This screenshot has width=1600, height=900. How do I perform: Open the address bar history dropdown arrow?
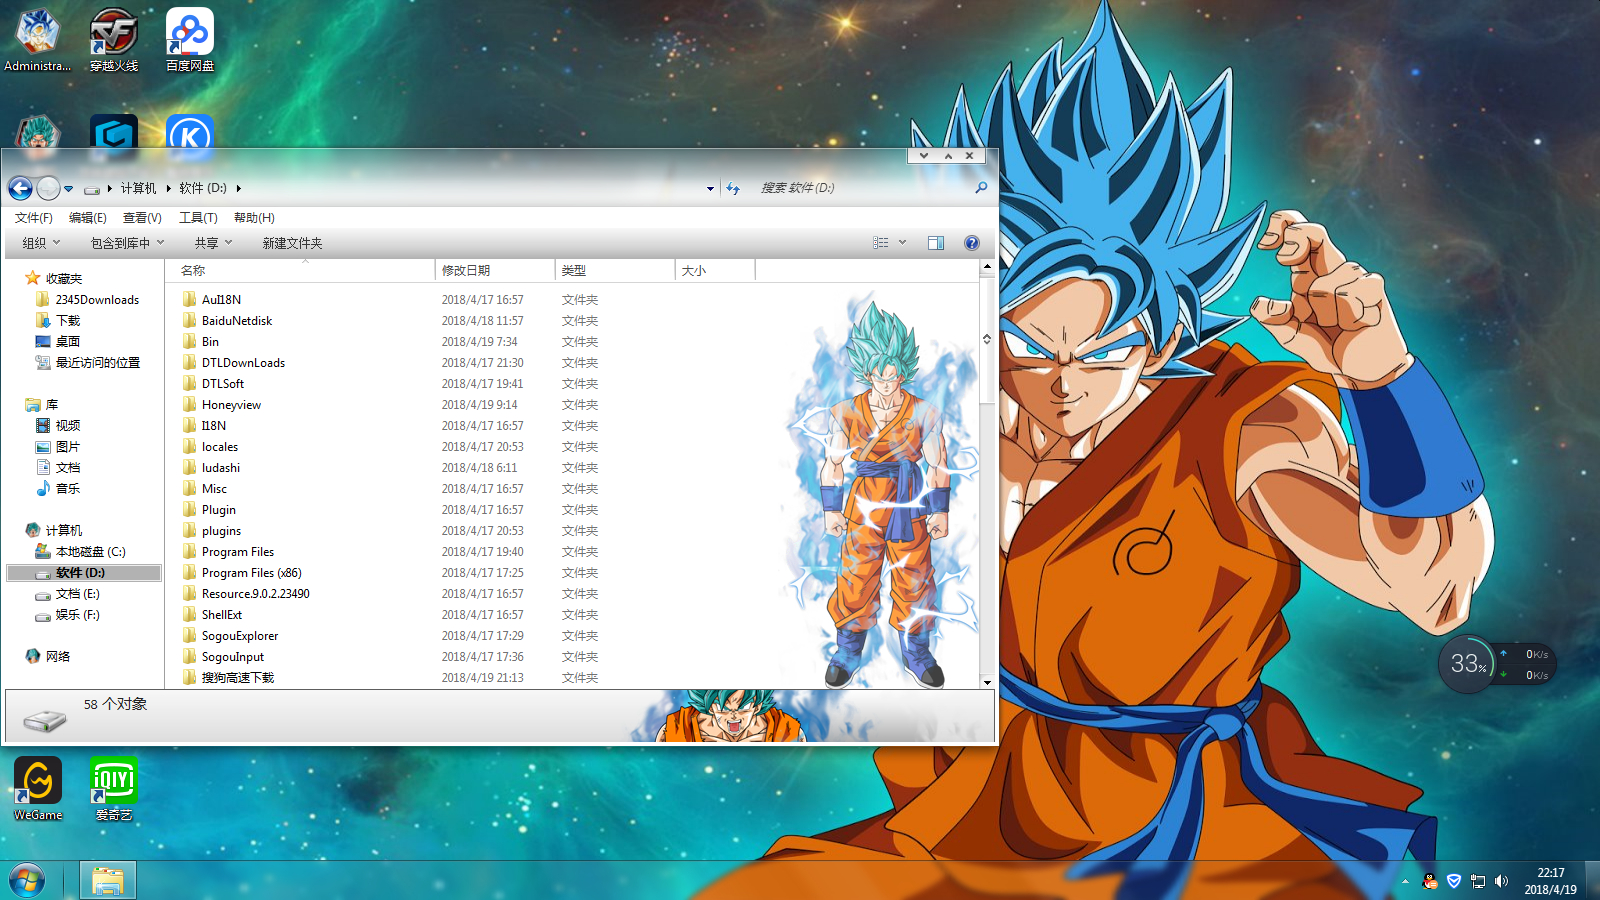[x=710, y=188]
